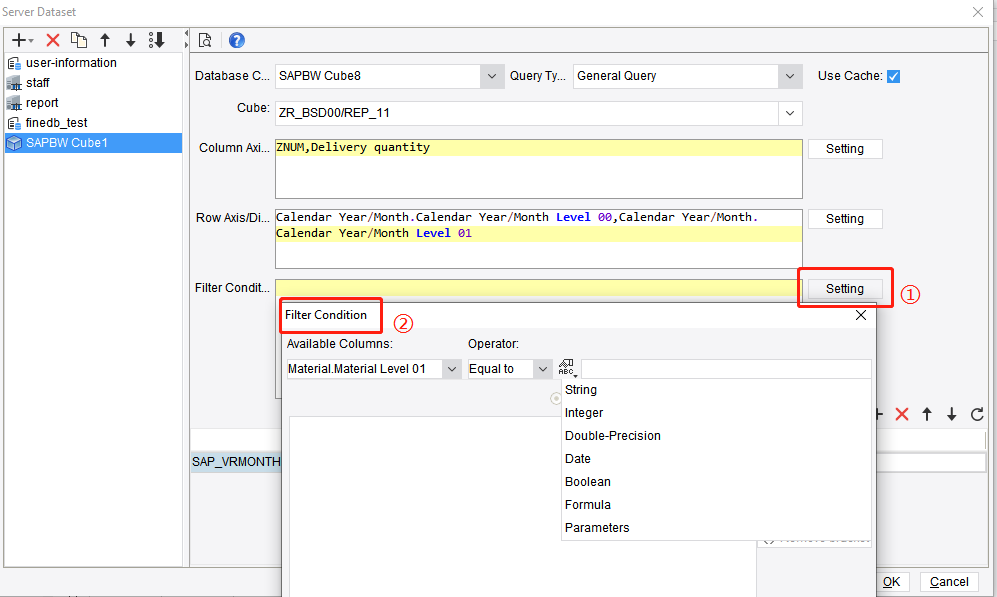
Task: Click the Filter Condition Setting button
Action: tap(843, 288)
